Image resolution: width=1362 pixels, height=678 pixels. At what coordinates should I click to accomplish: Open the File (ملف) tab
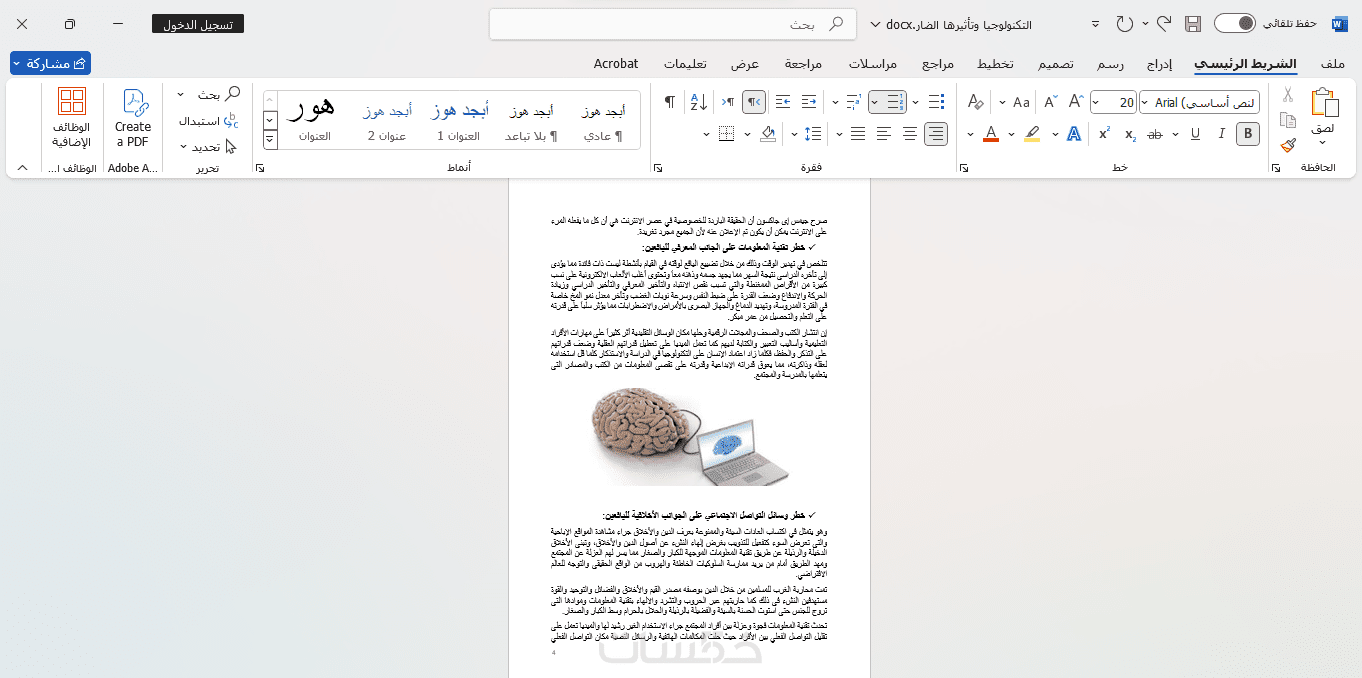point(1333,63)
